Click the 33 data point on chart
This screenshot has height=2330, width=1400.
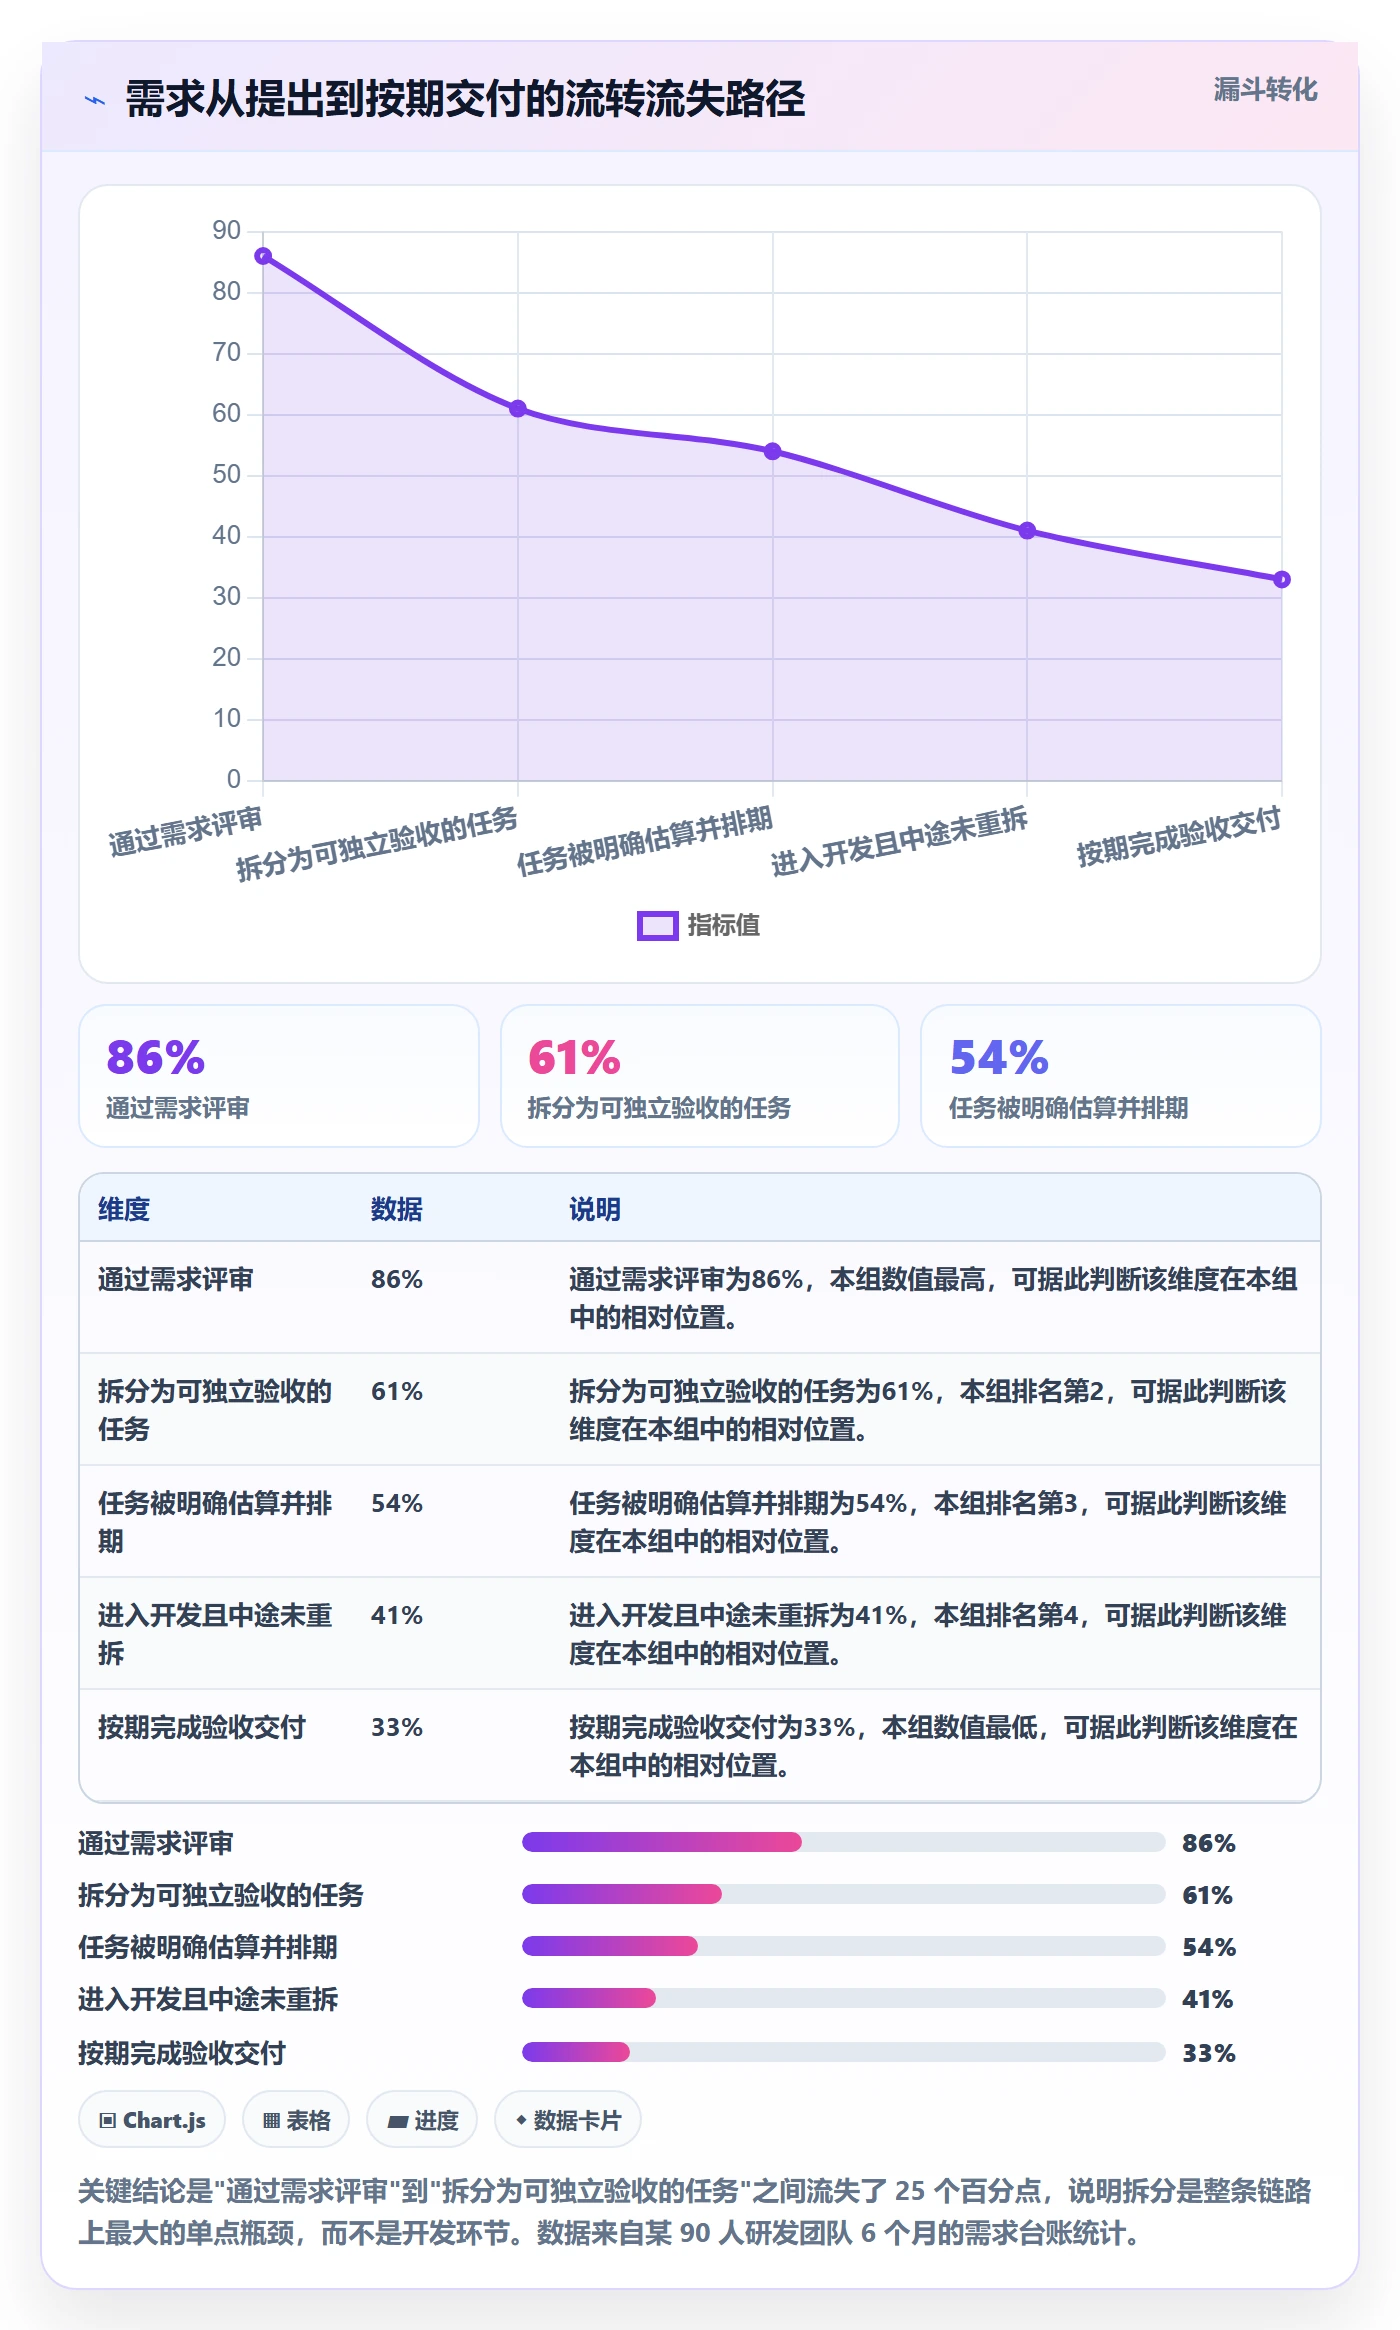pos(1282,579)
